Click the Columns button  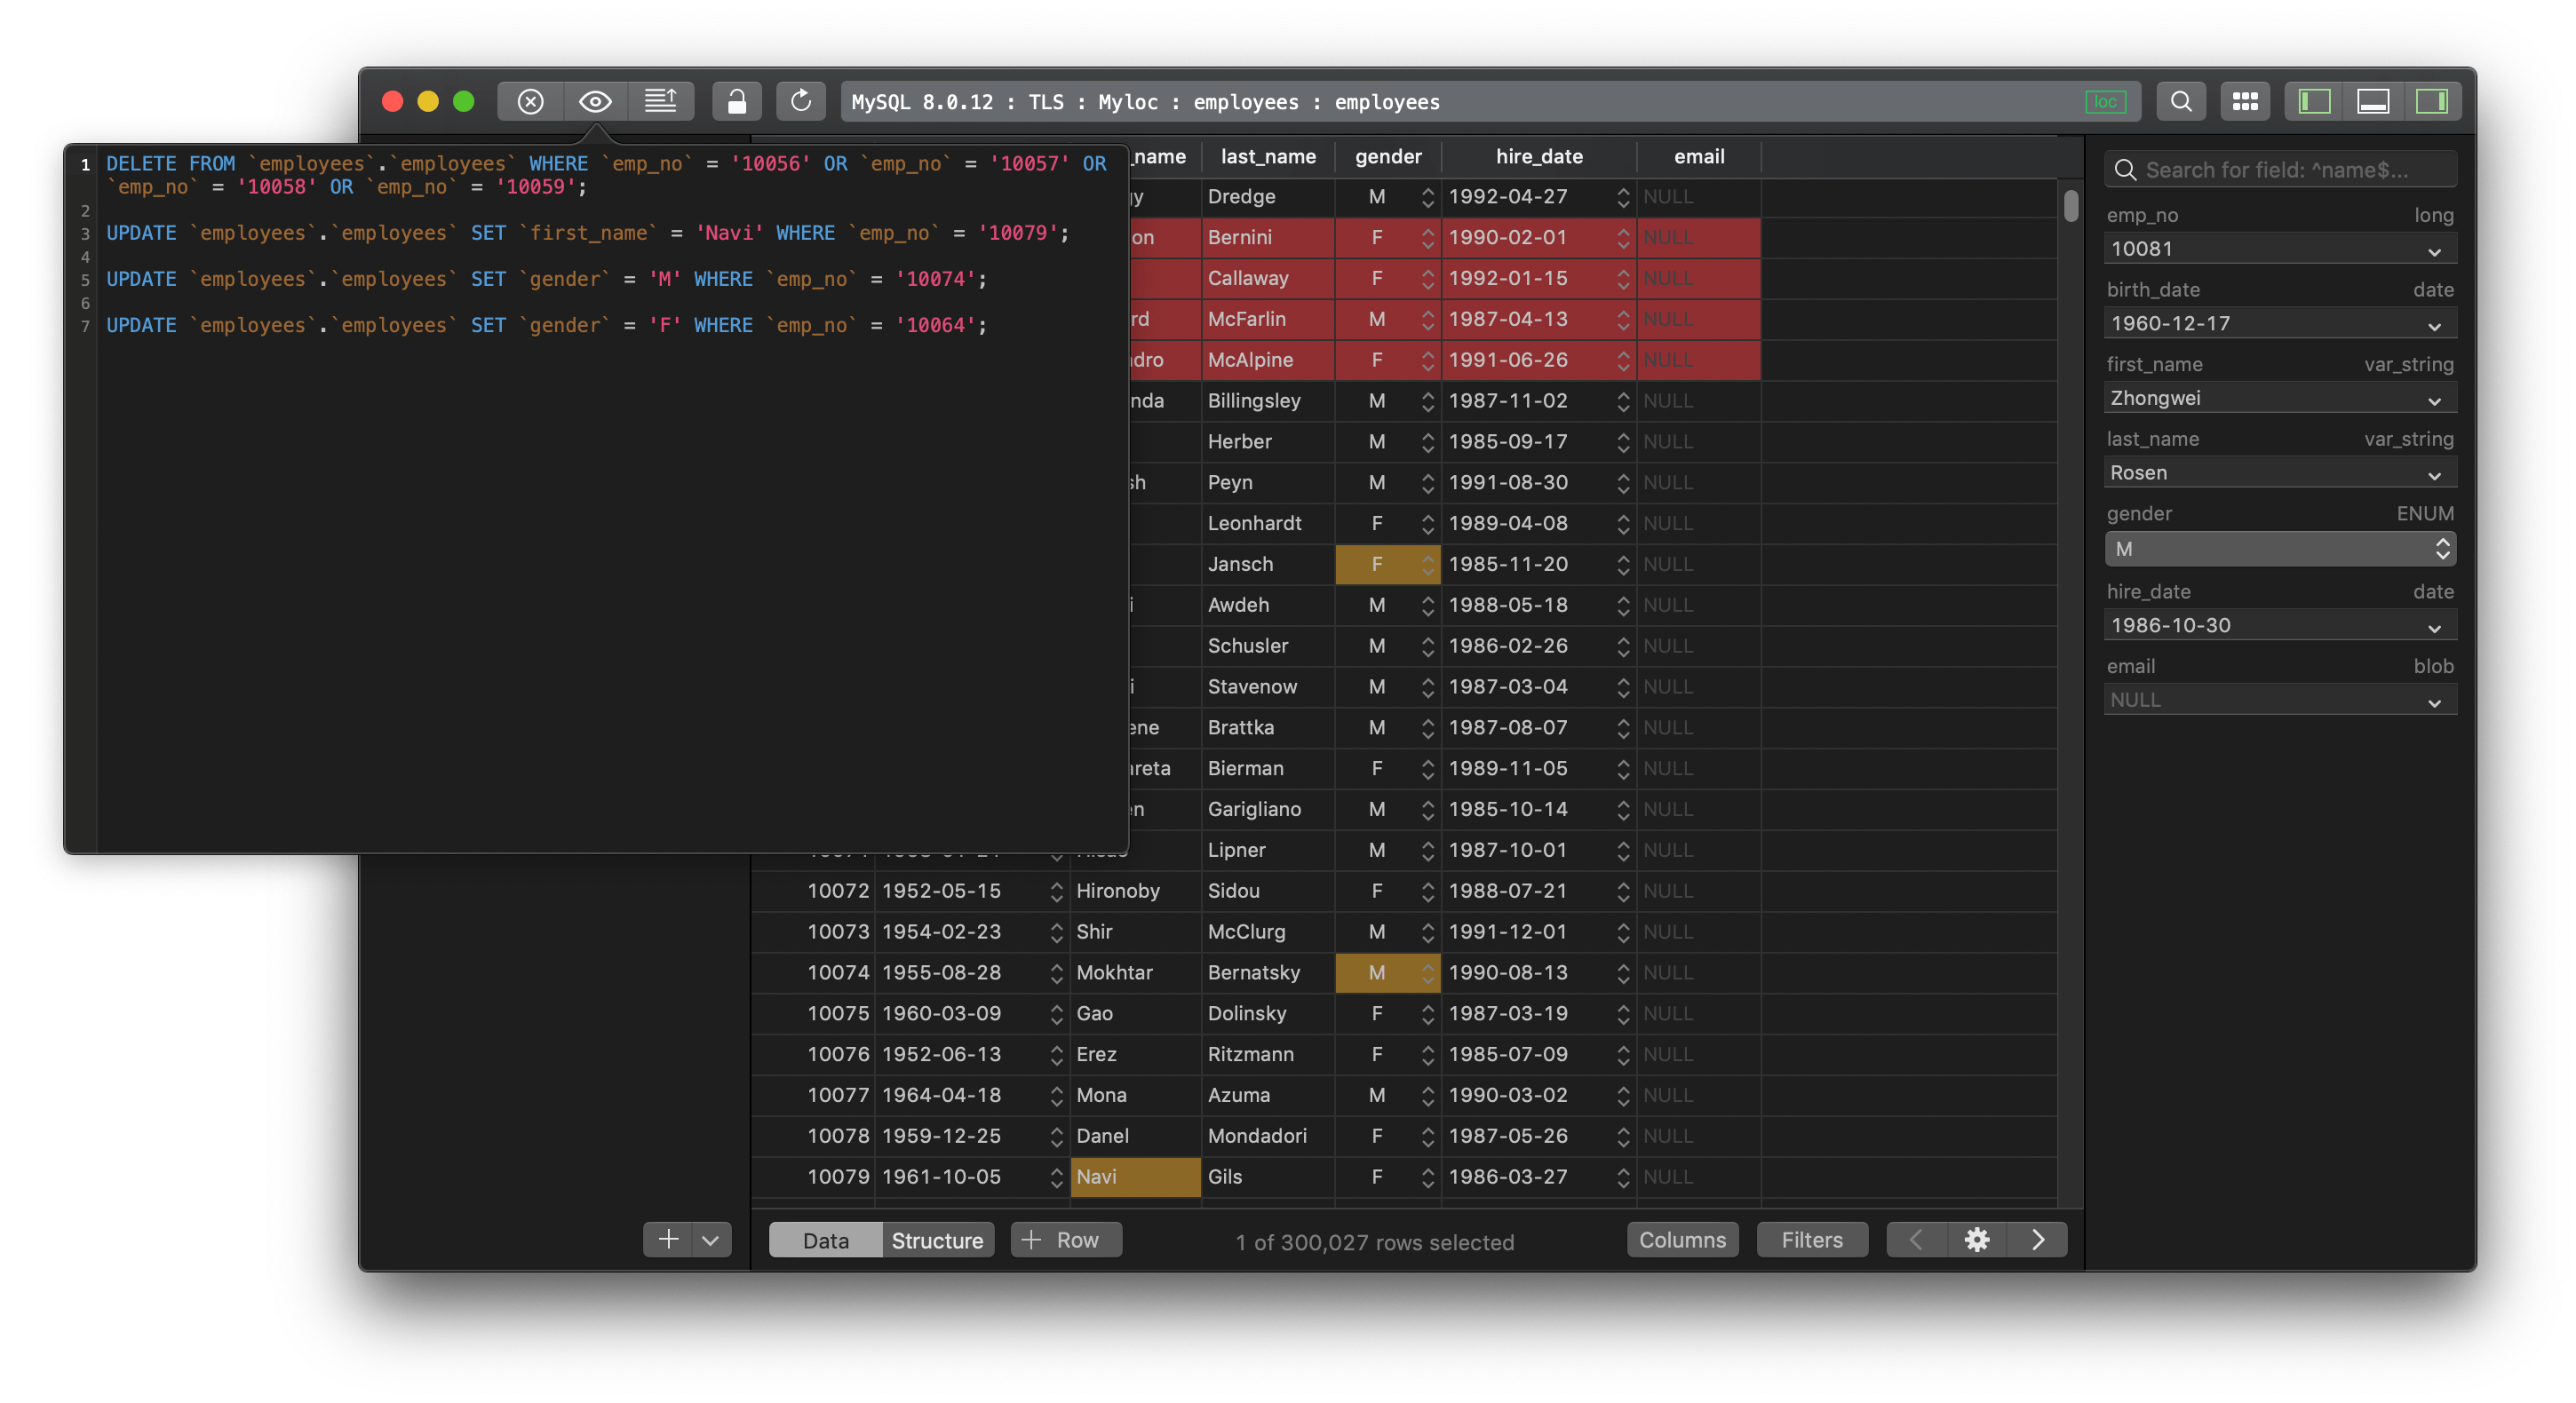(1682, 1240)
